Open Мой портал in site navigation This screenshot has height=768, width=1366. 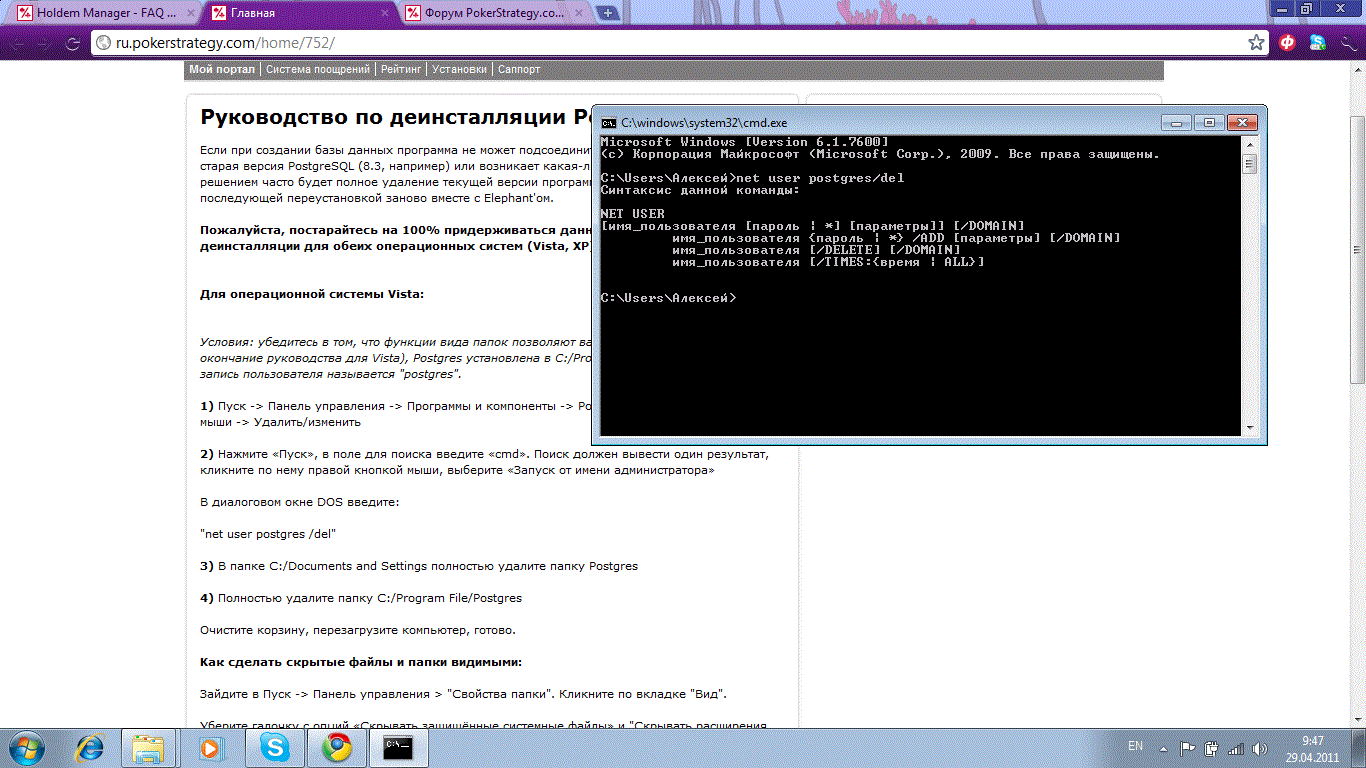[222, 70]
